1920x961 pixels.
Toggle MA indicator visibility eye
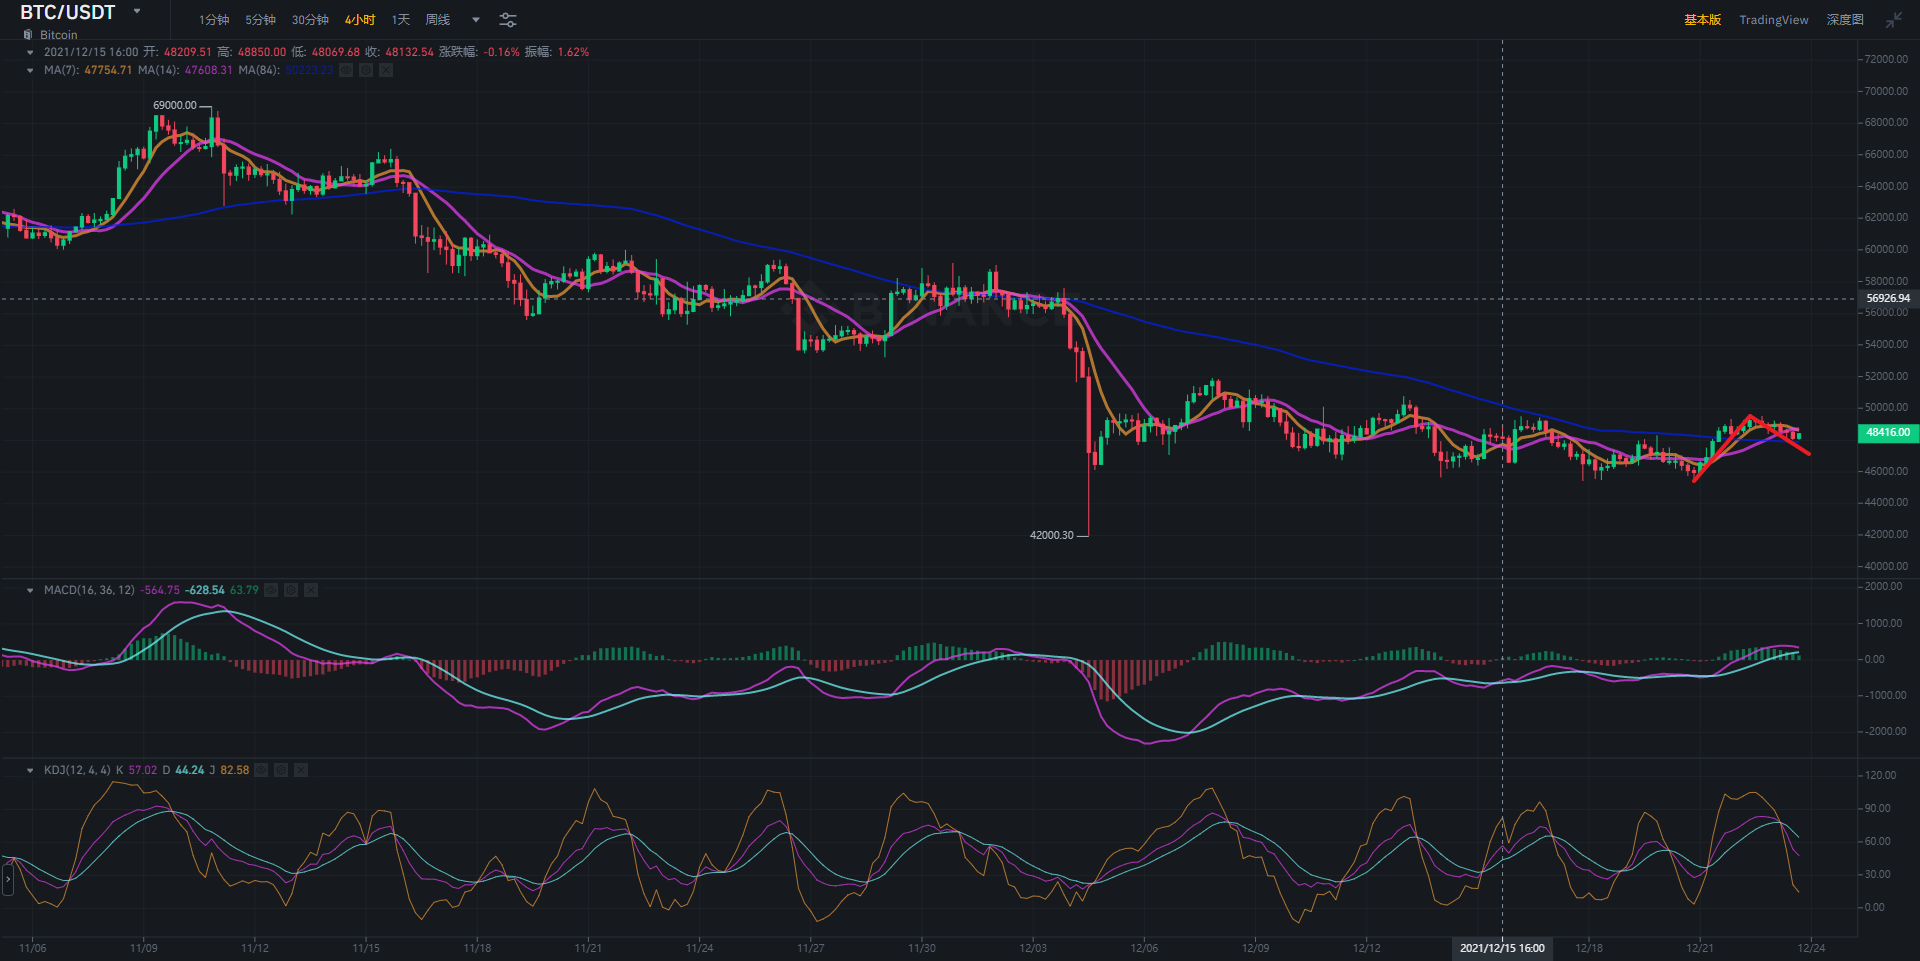346,70
